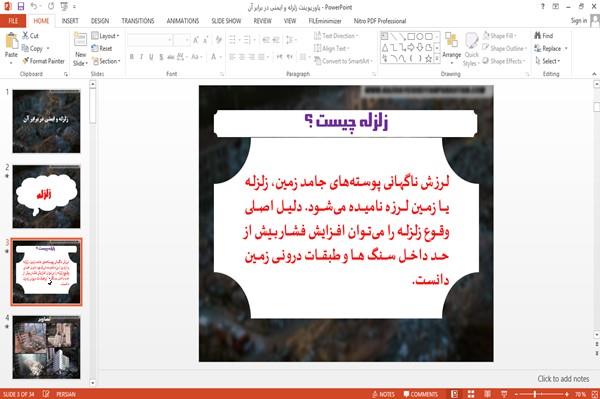600x399 pixels.
Task: Open the Copy options arrow
Action: pyautogui.click(x=48, y=49)
